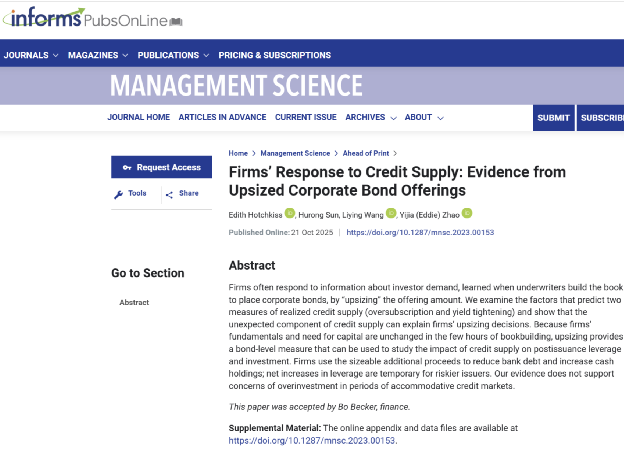
Task: Open Pricing & Subscriptions menu item
Action: (x=274, y=55)
